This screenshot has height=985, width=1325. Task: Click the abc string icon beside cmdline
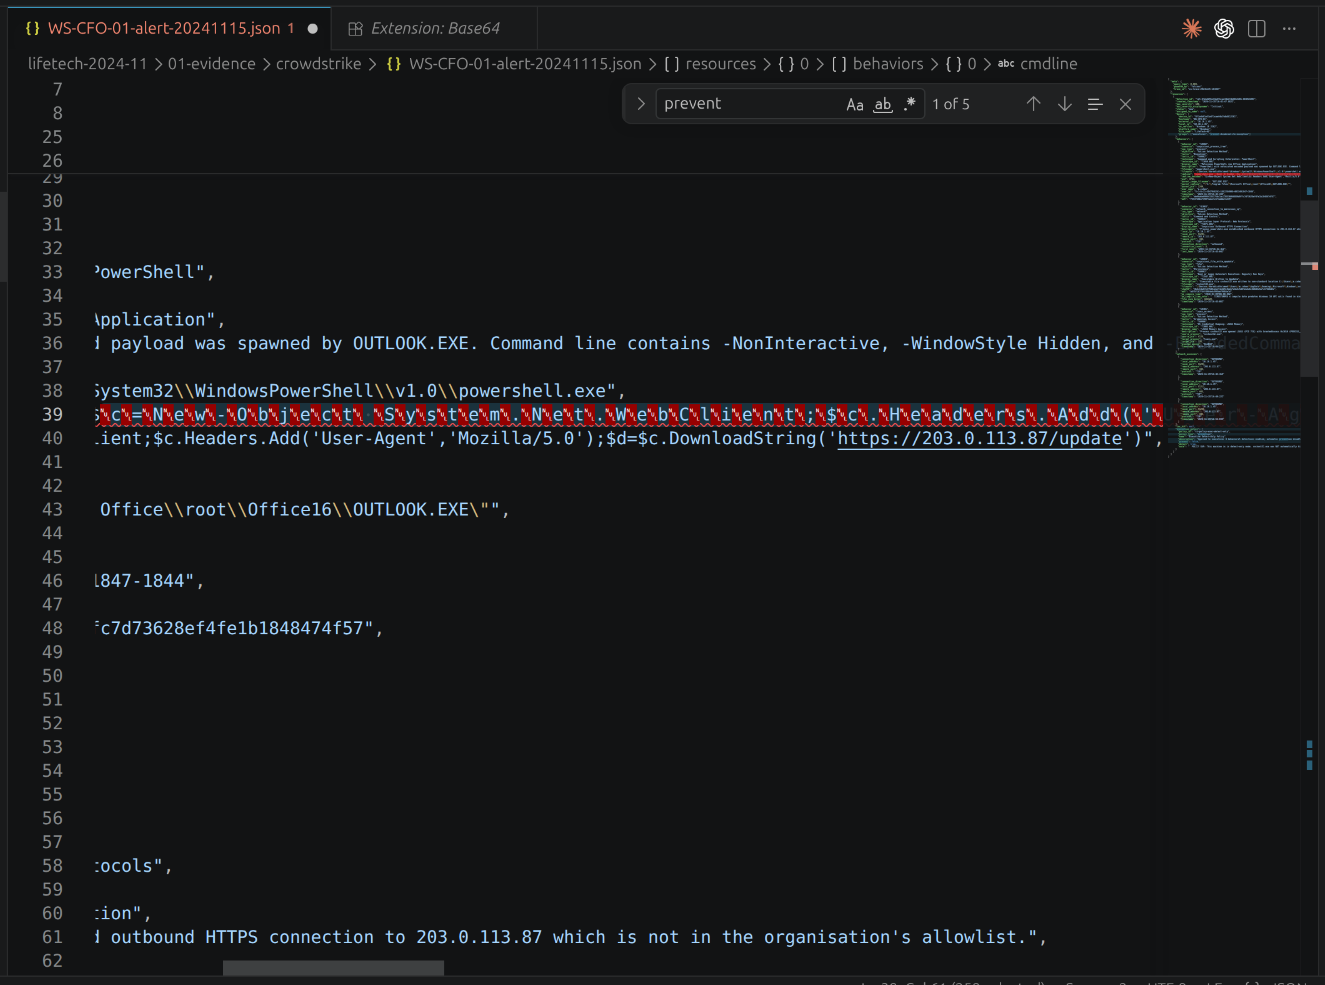1005,64
